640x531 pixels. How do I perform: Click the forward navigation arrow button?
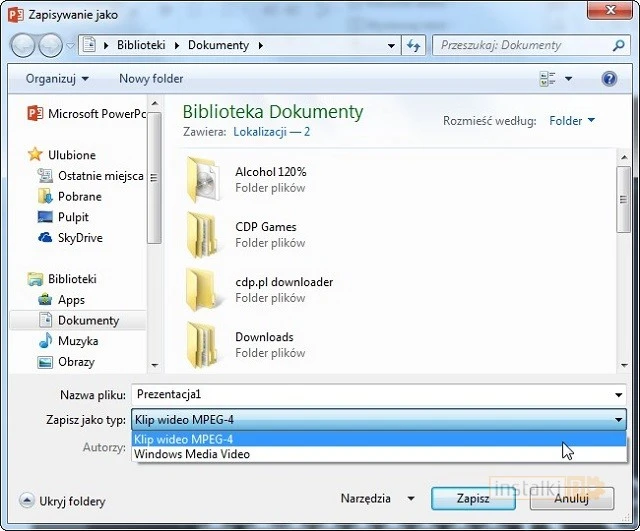click(x=50, y=45)
